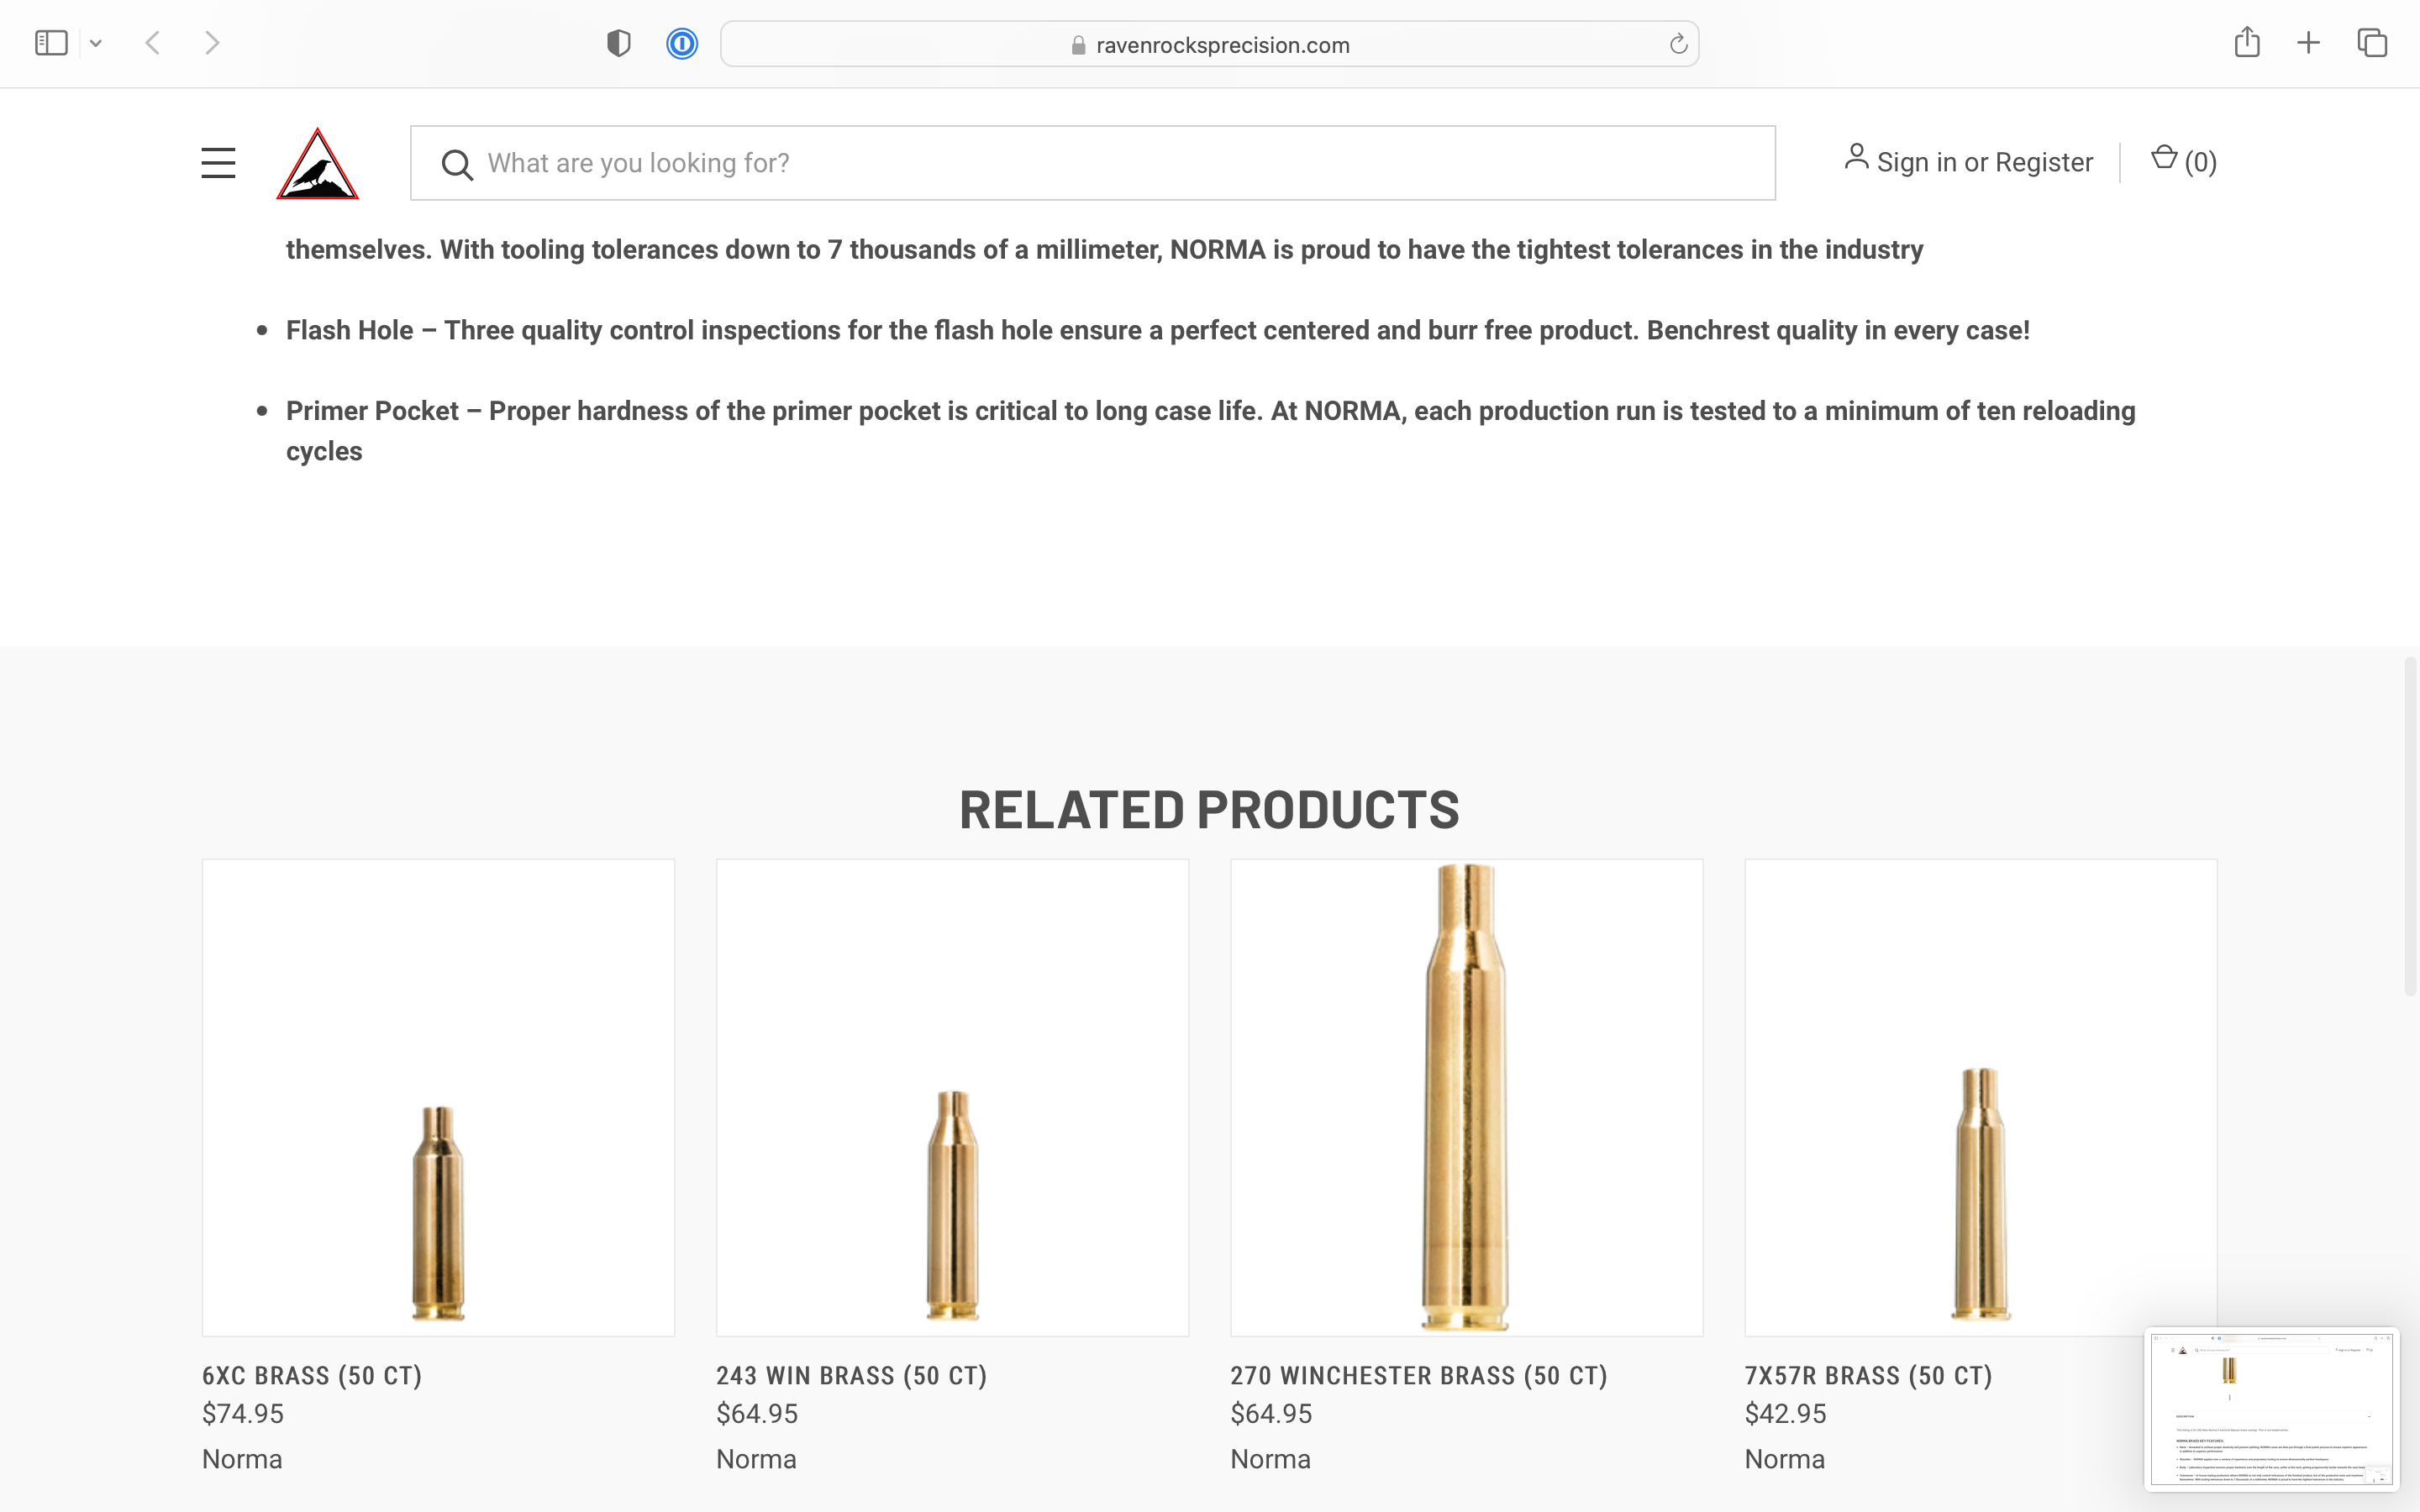Open a new tab with plus icon
The width and height of the screenshot is (2420, 1512).
pyautogui.click(x=2308, y=43)
